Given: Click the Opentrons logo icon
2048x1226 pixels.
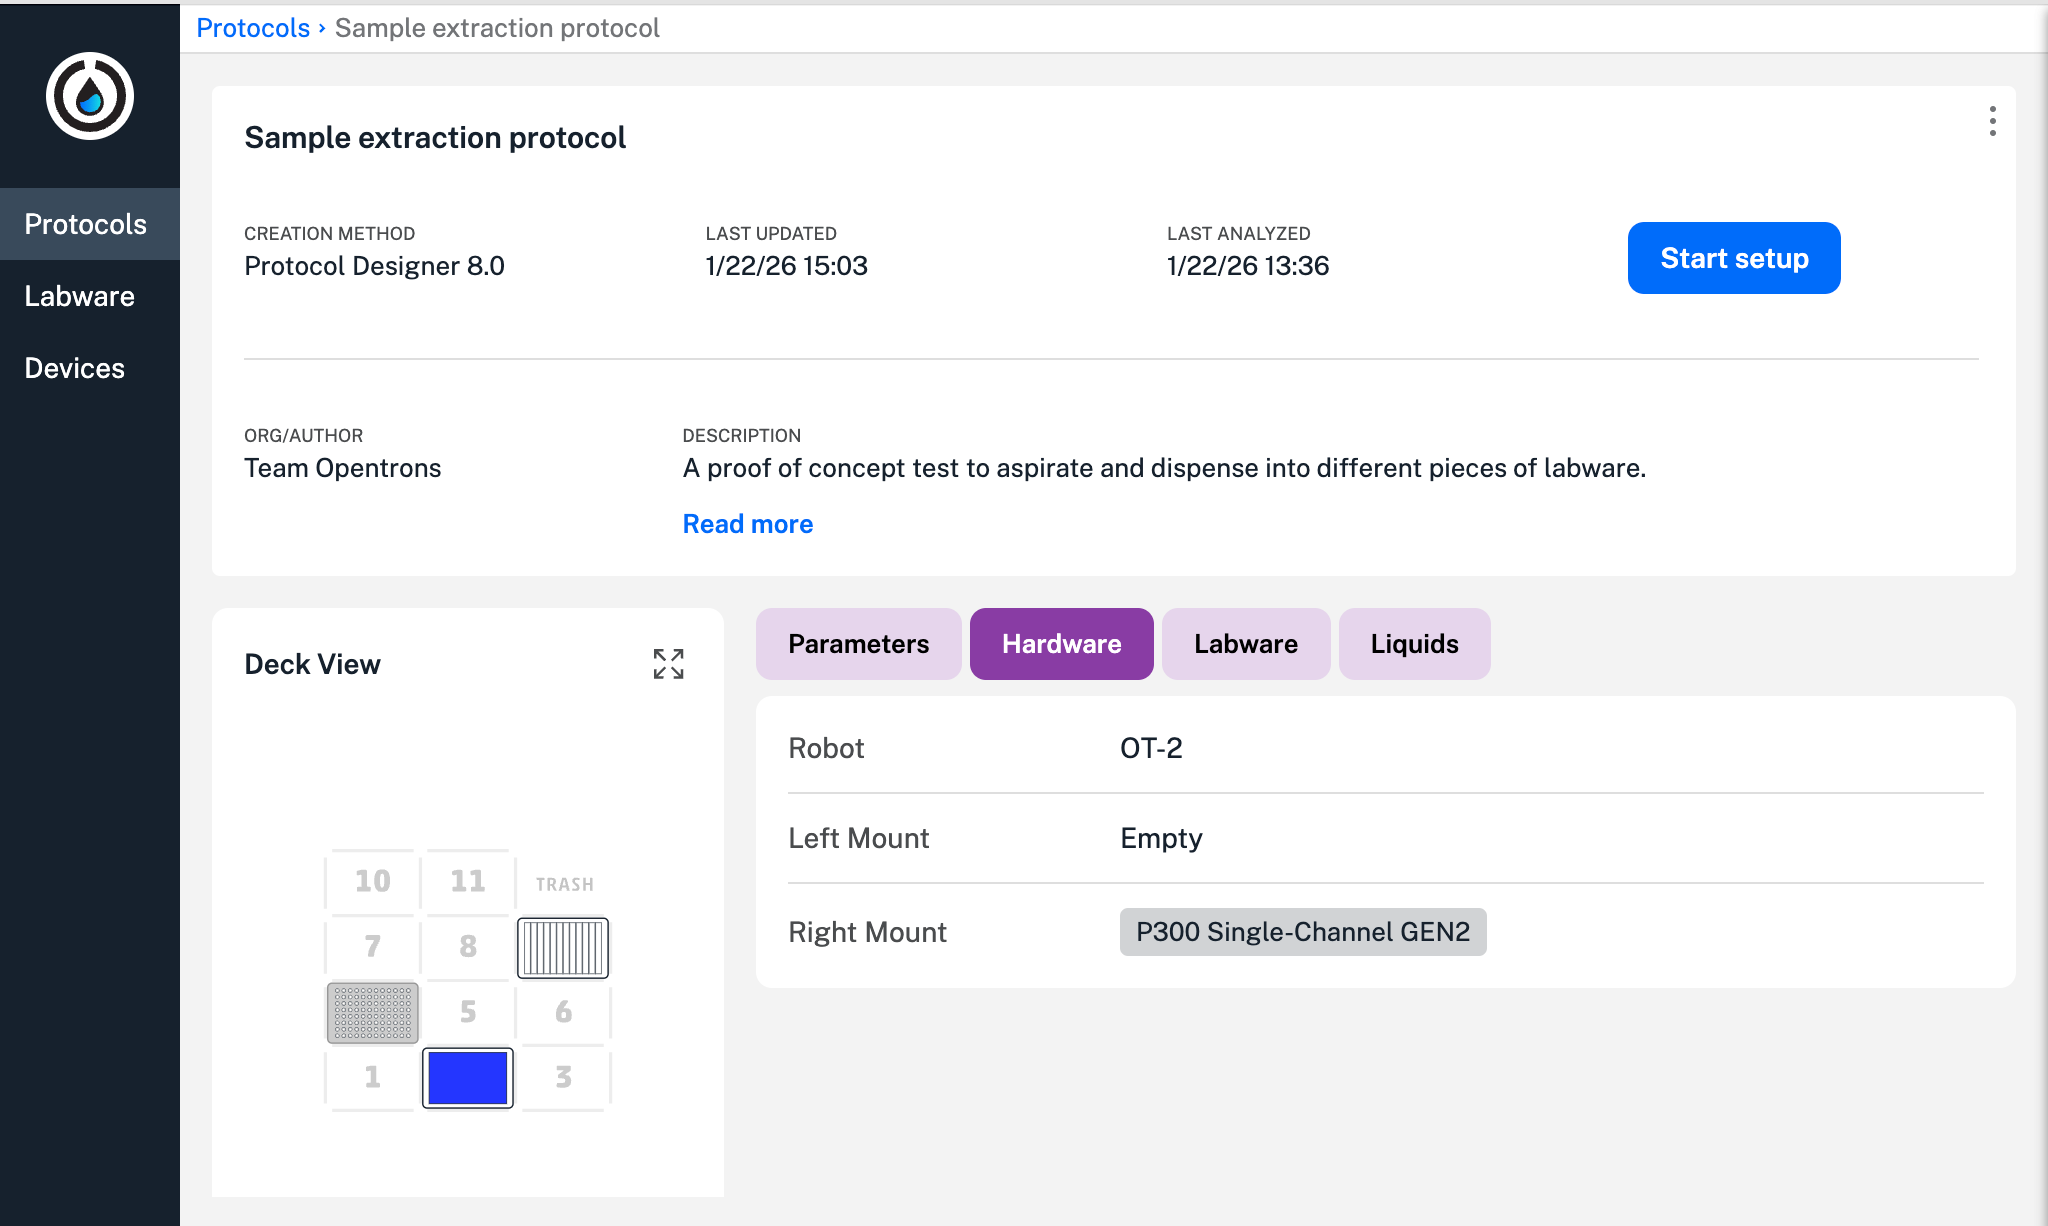Looking at the screenshot, I should (89, 95).
